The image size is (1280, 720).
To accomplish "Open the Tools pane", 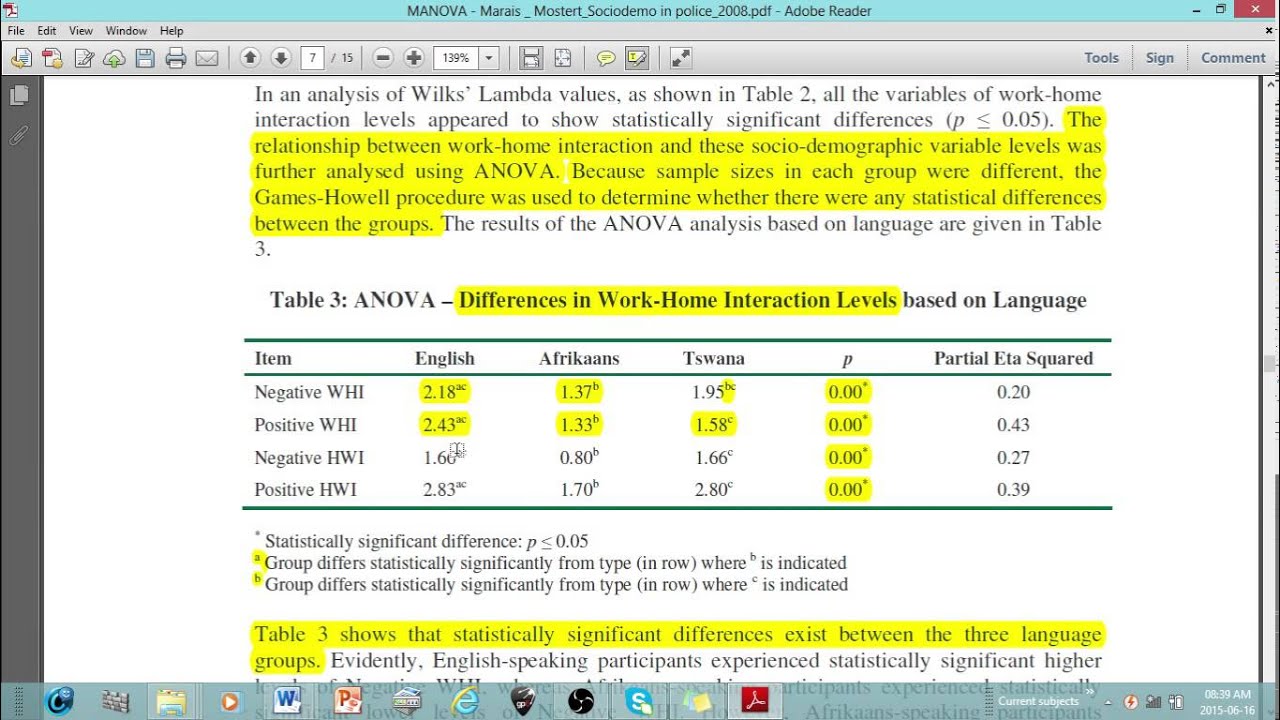I will click(x=1101, y=58).
